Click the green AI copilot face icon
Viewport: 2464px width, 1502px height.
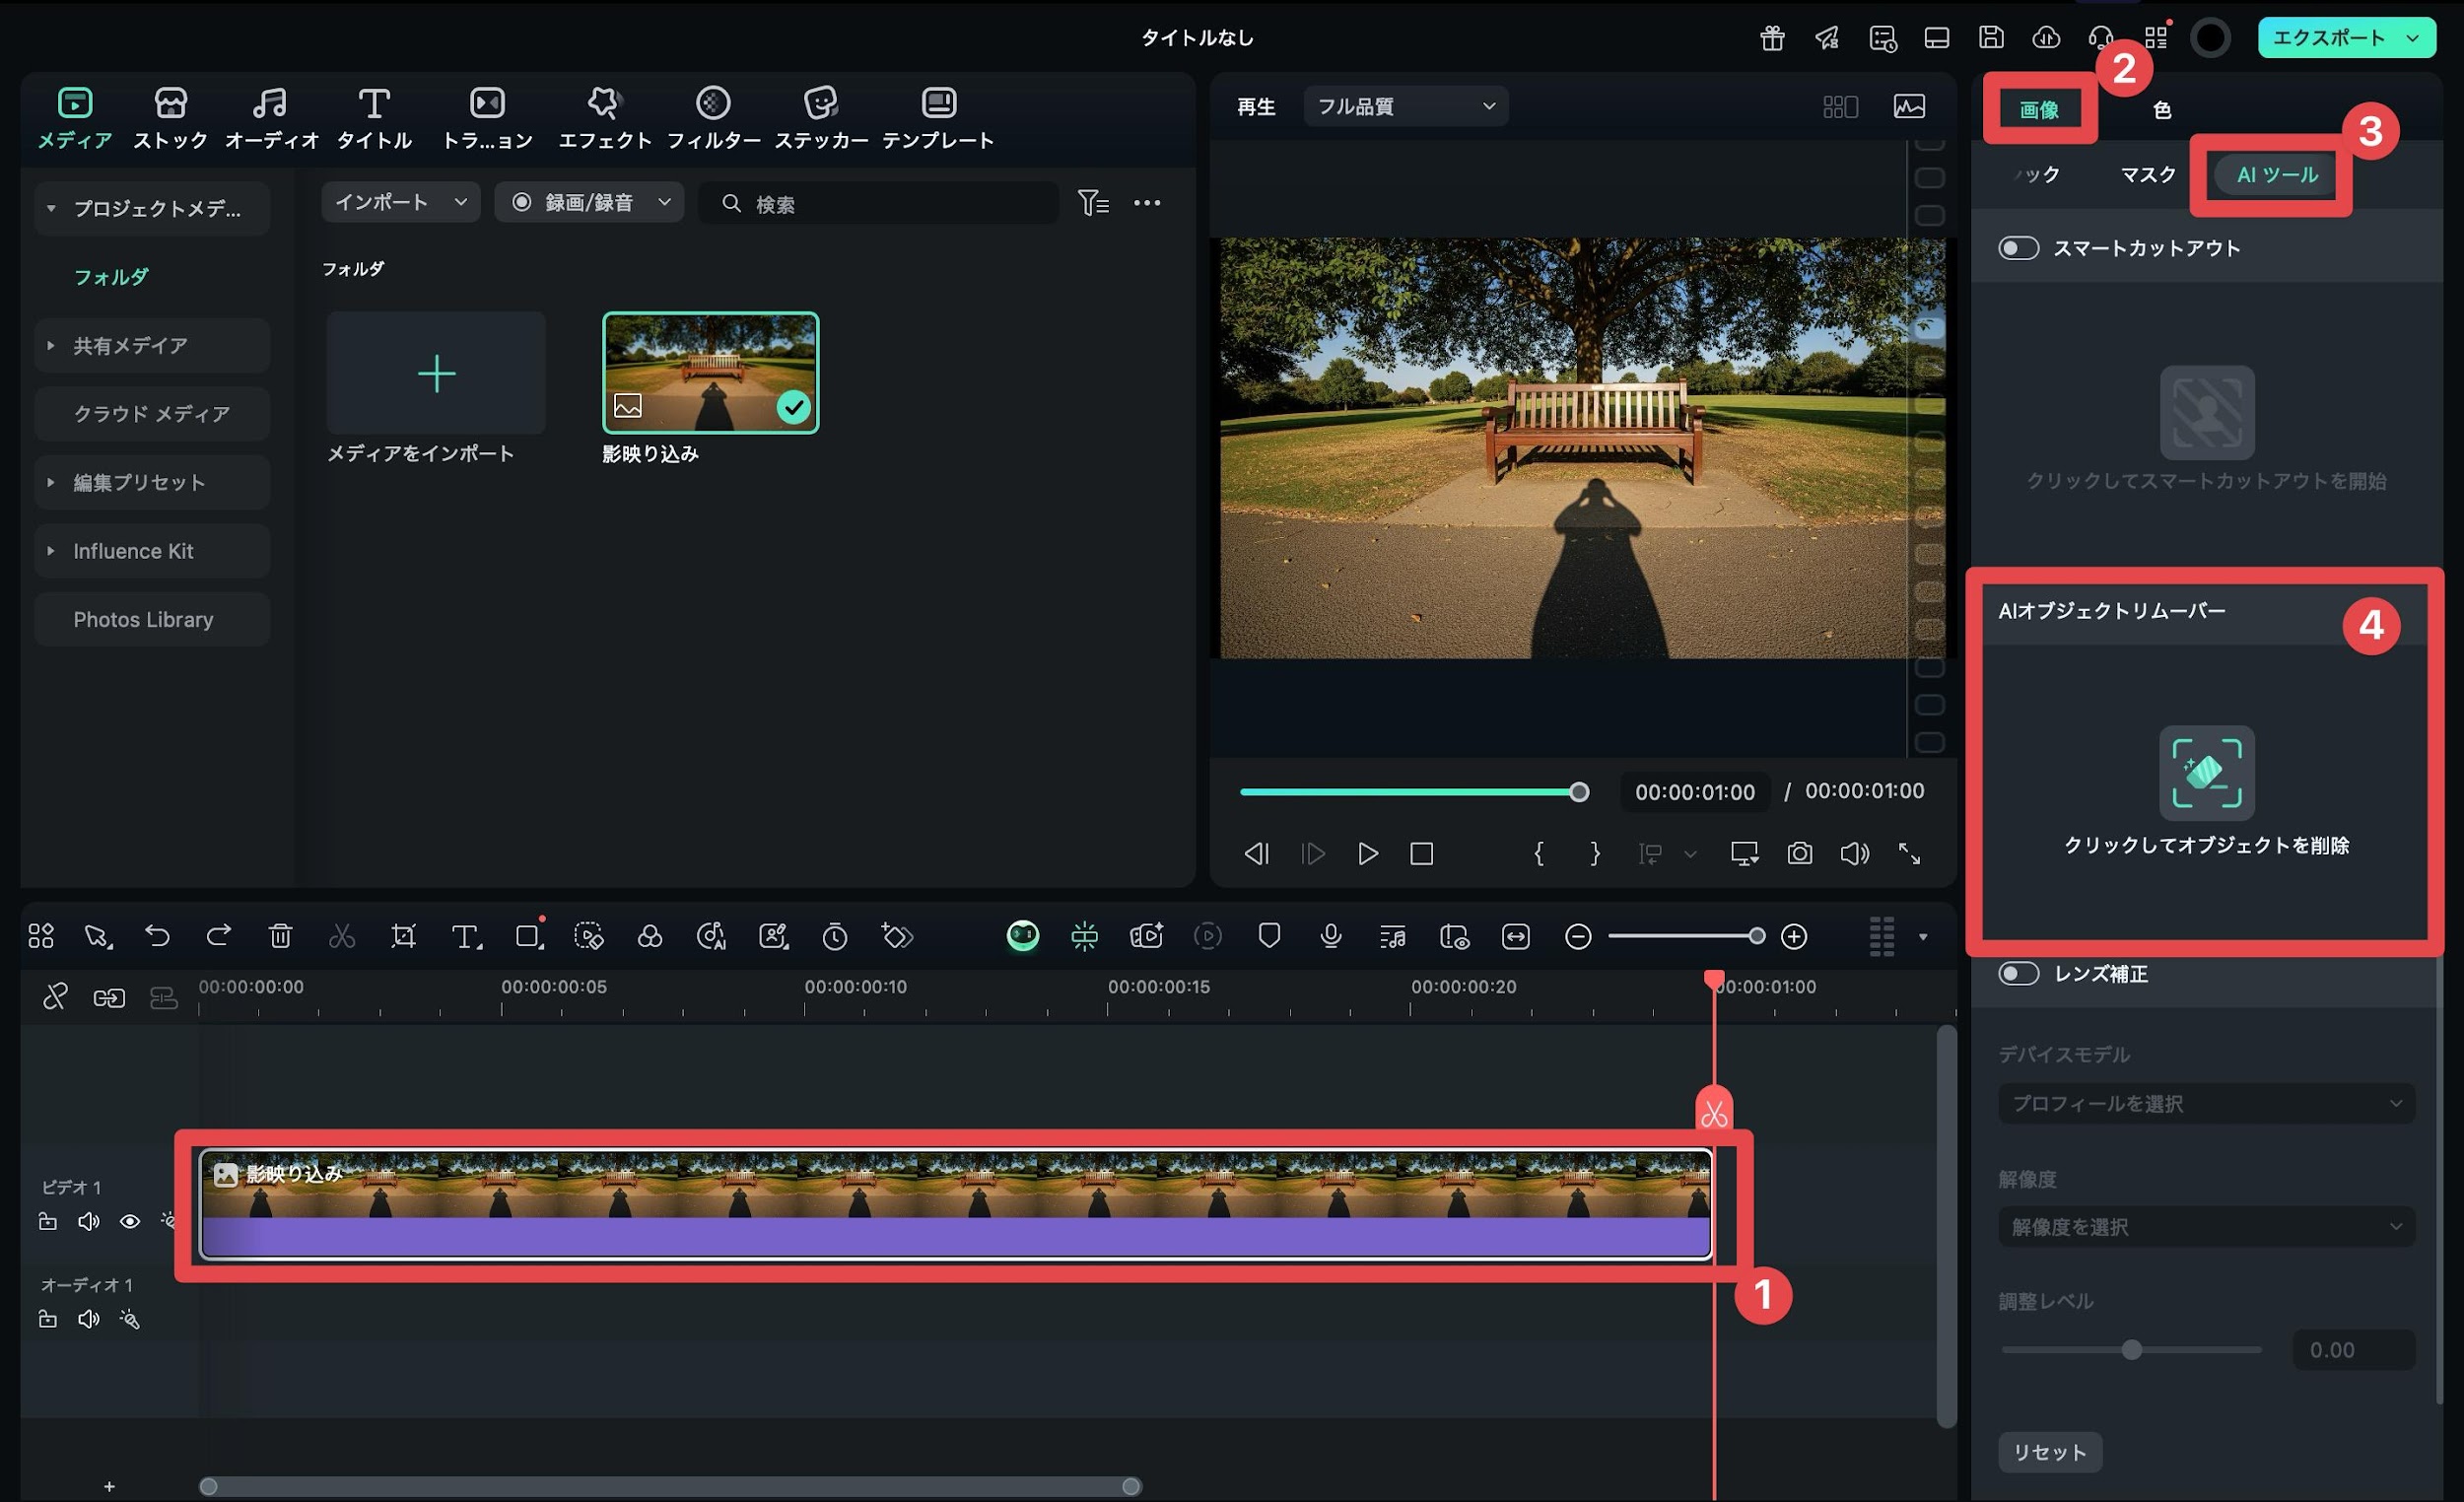point(1022,936)
